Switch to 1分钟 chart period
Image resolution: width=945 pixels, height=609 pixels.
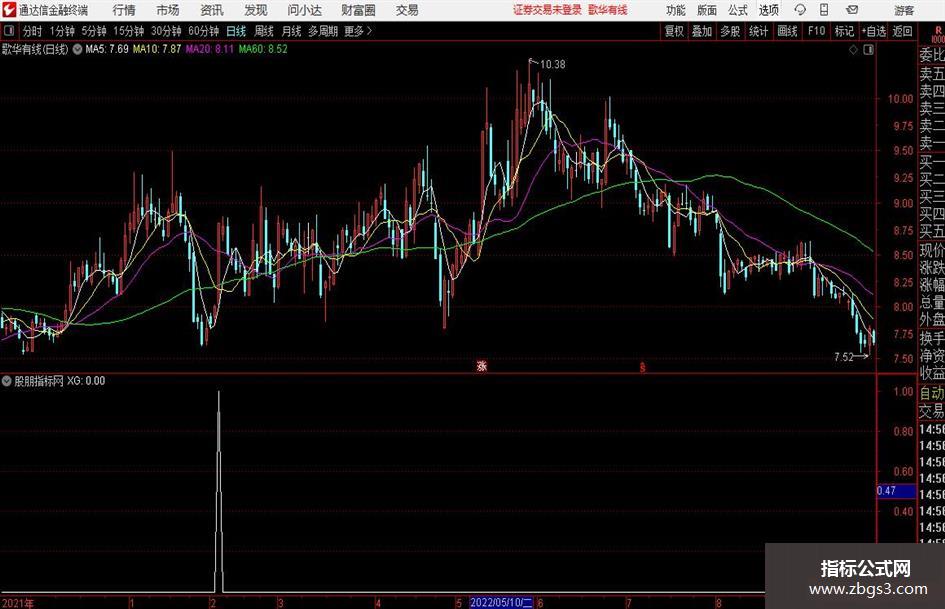tap(62, 31)
